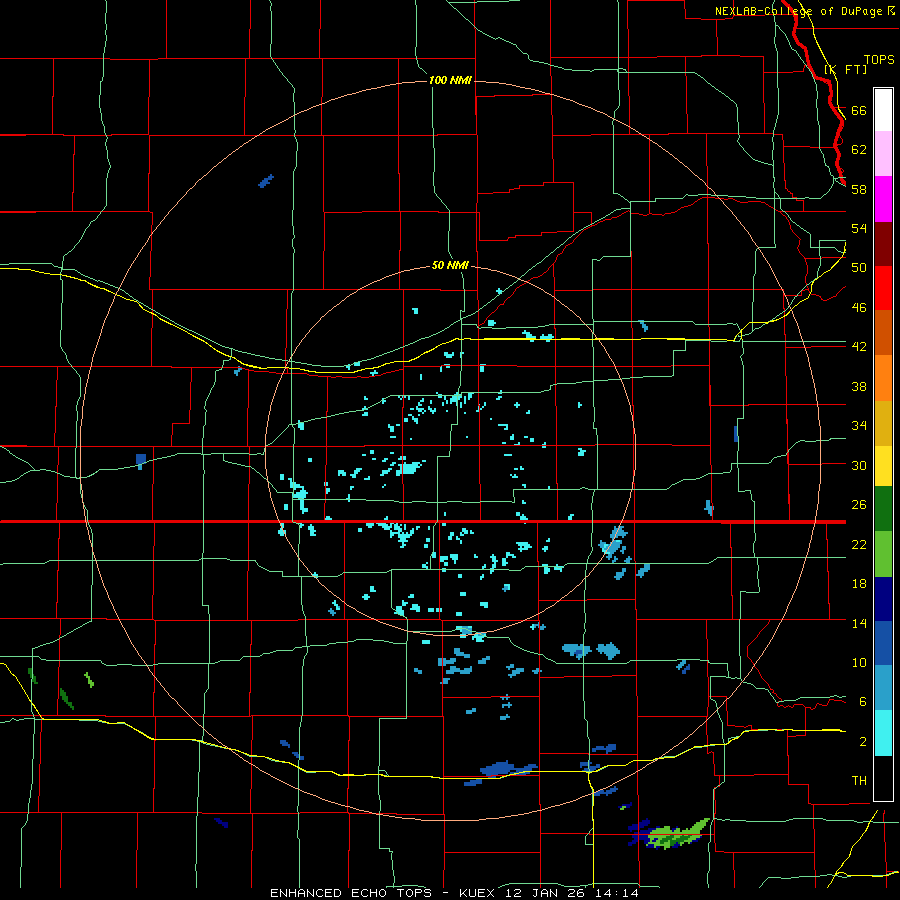Click the "14" scale value
Image resolution: width=900 pixels, height=900 pixels.
click(x=859, y=623)
